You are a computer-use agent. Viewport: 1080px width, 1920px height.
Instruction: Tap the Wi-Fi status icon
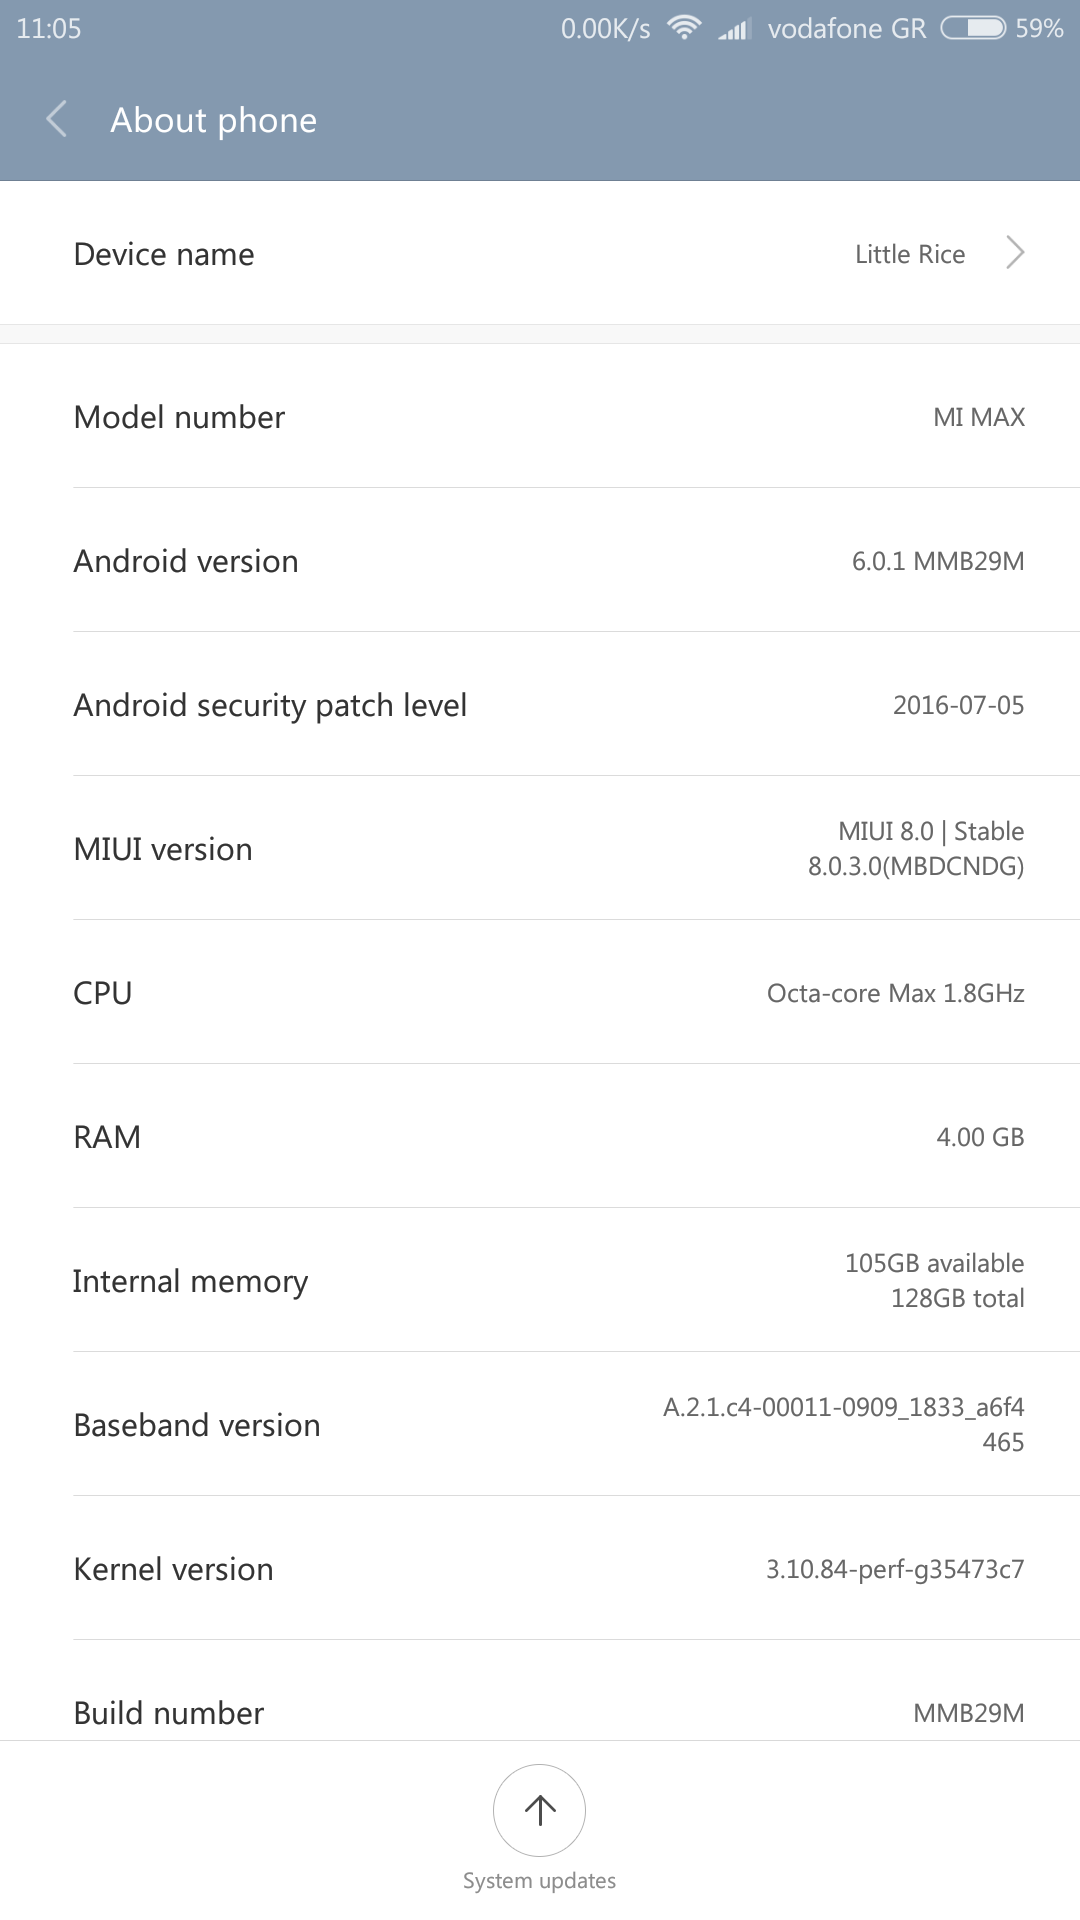click(x=684, y=28)
